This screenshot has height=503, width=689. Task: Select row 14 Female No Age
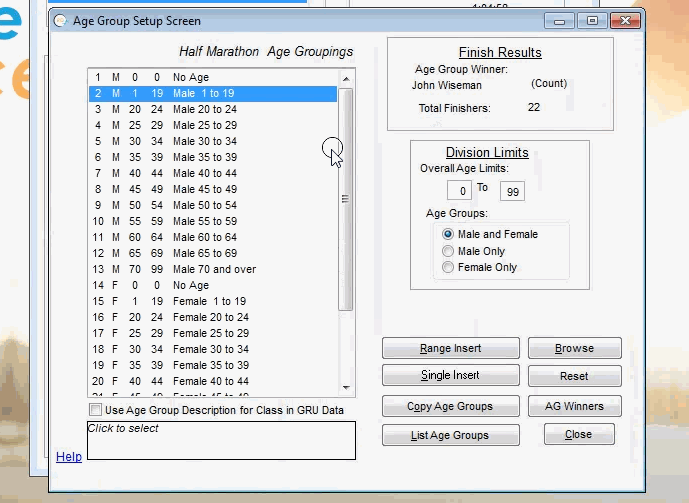tap(213, 286)
